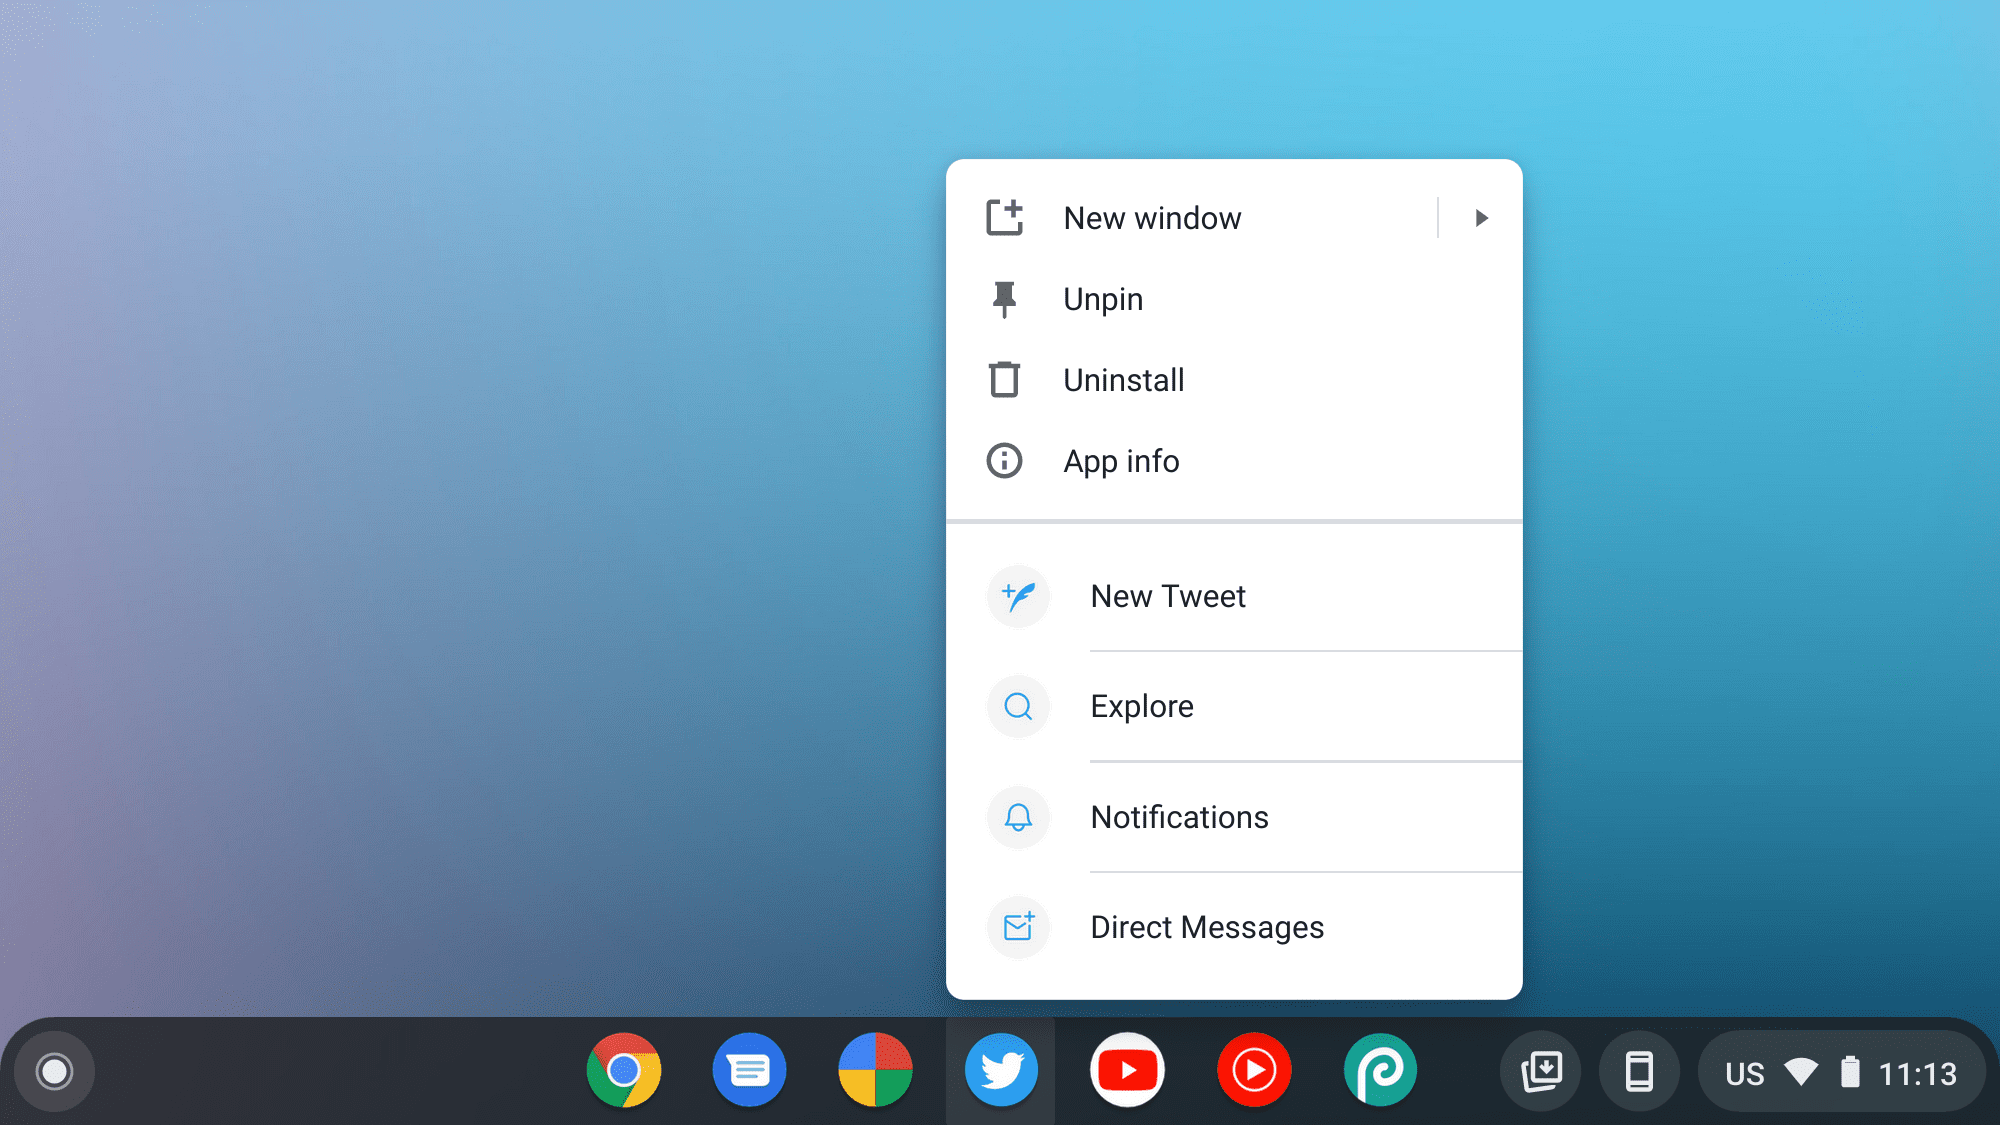Select App info from context menu

[1120, 459]
